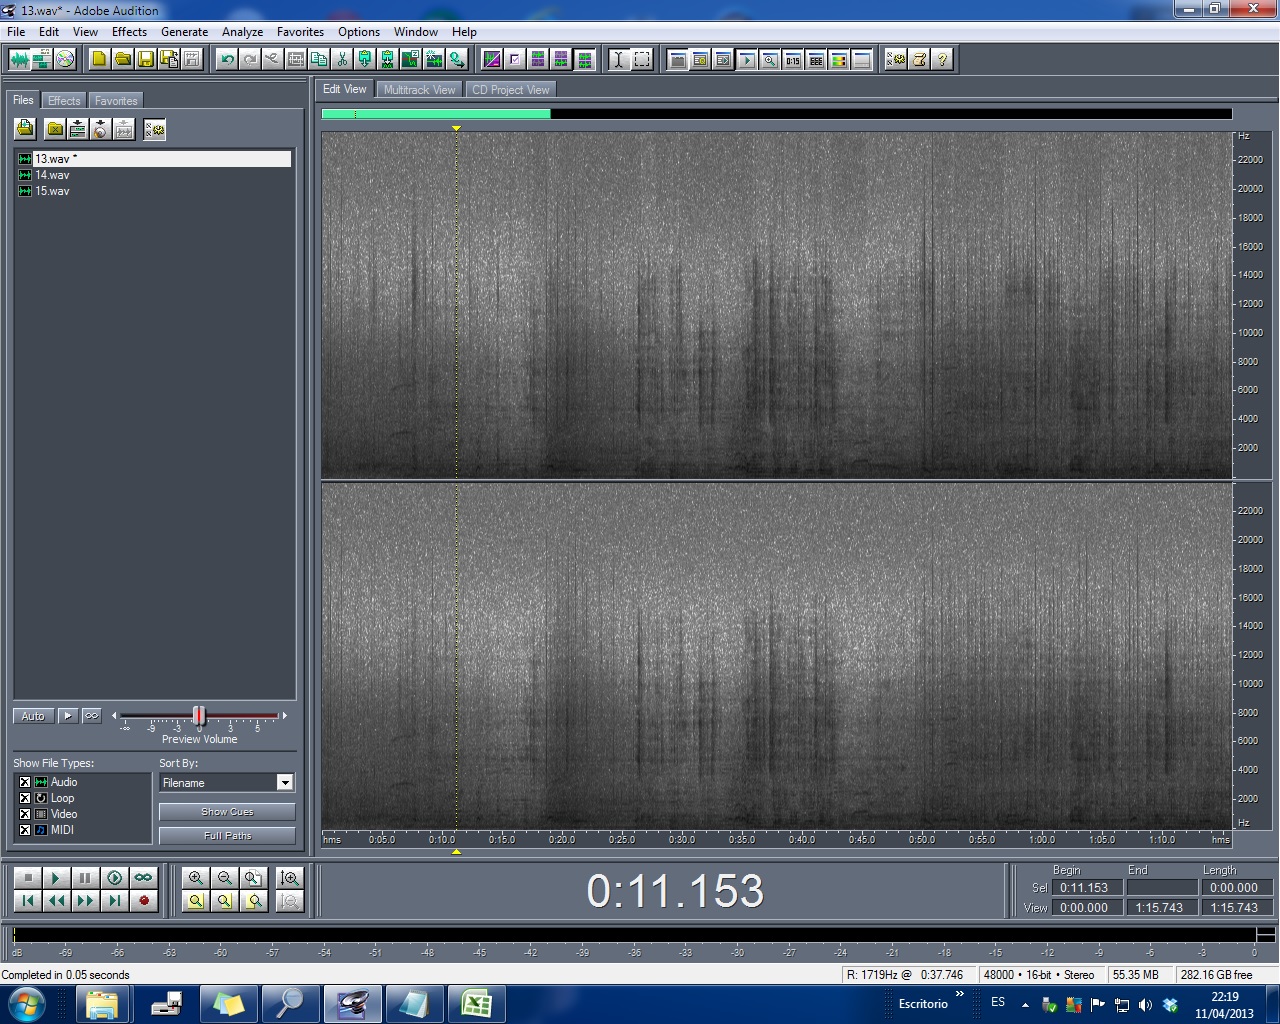Click the volume speaker tray icon

[x=1145, y=1004]
